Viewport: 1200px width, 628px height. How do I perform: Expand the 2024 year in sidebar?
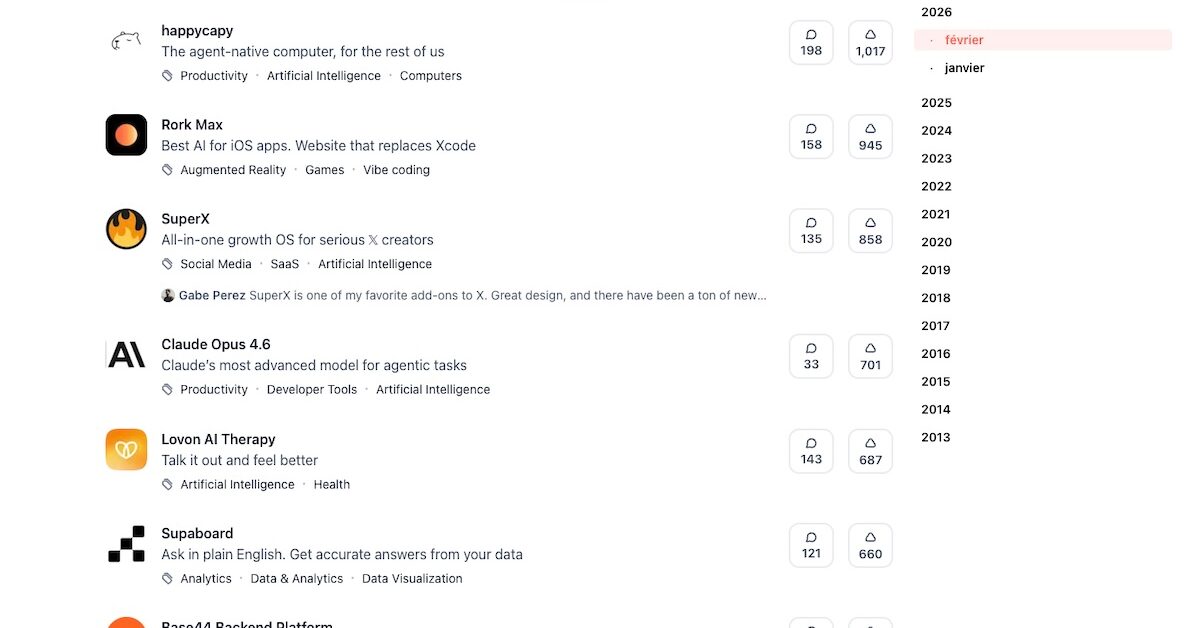(x=936, y=131)
